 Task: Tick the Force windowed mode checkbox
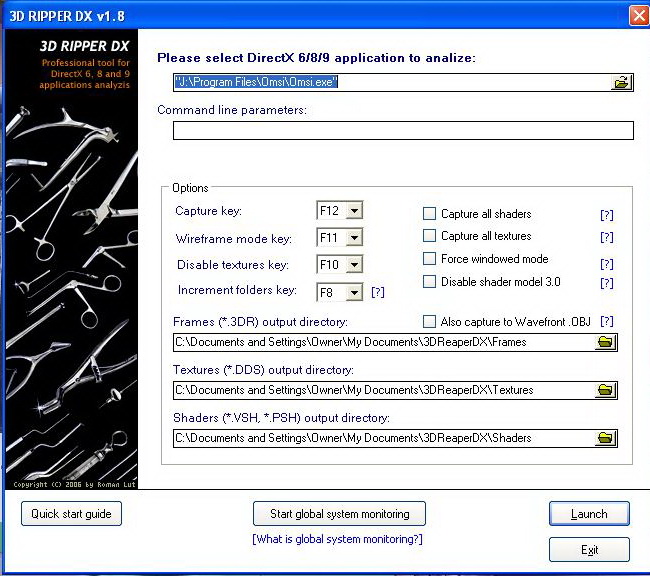tap(430, 259)
